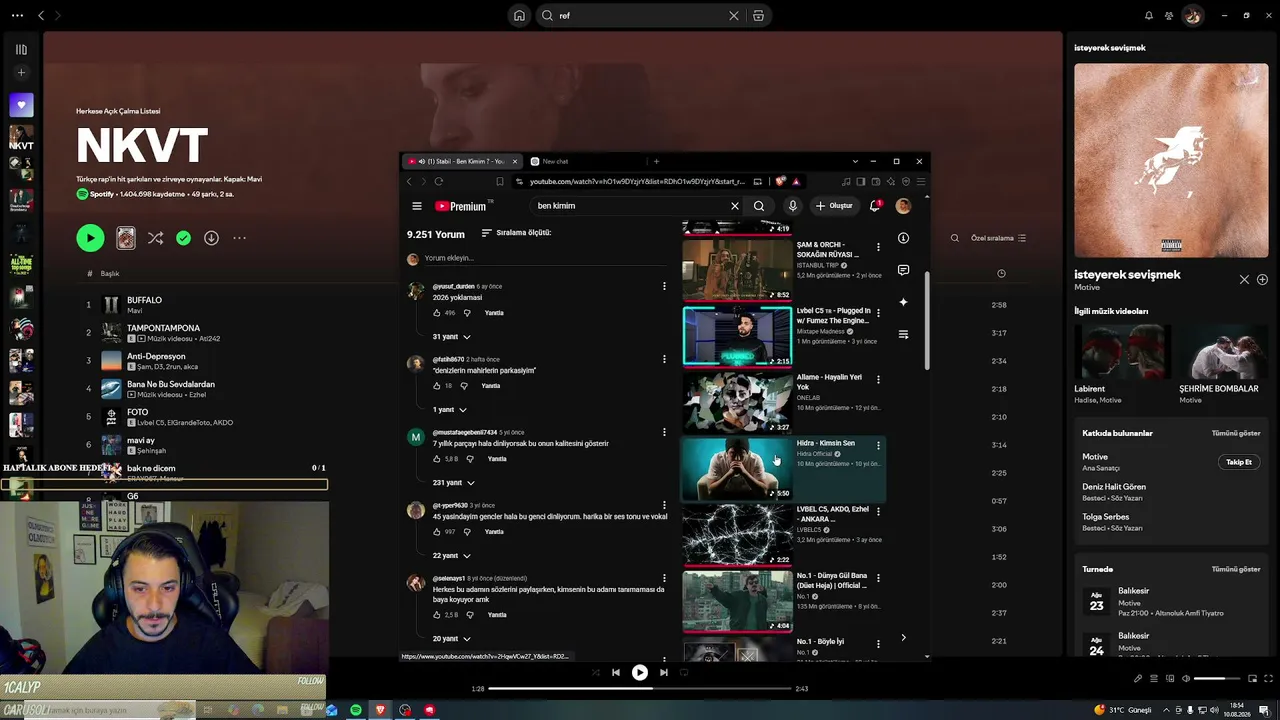The image size is (1280, 720).
Task: Open YouTube notifications bell
Action: (875, 206)
